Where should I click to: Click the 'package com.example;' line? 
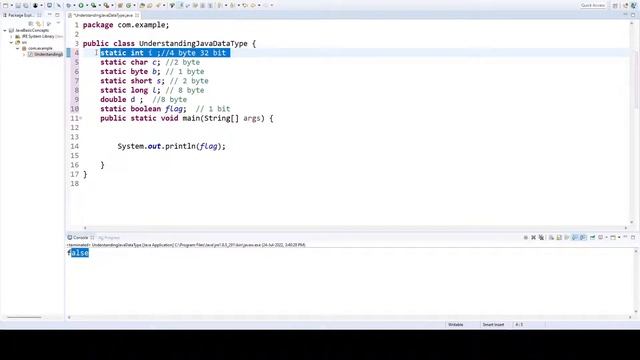point(126,25)
